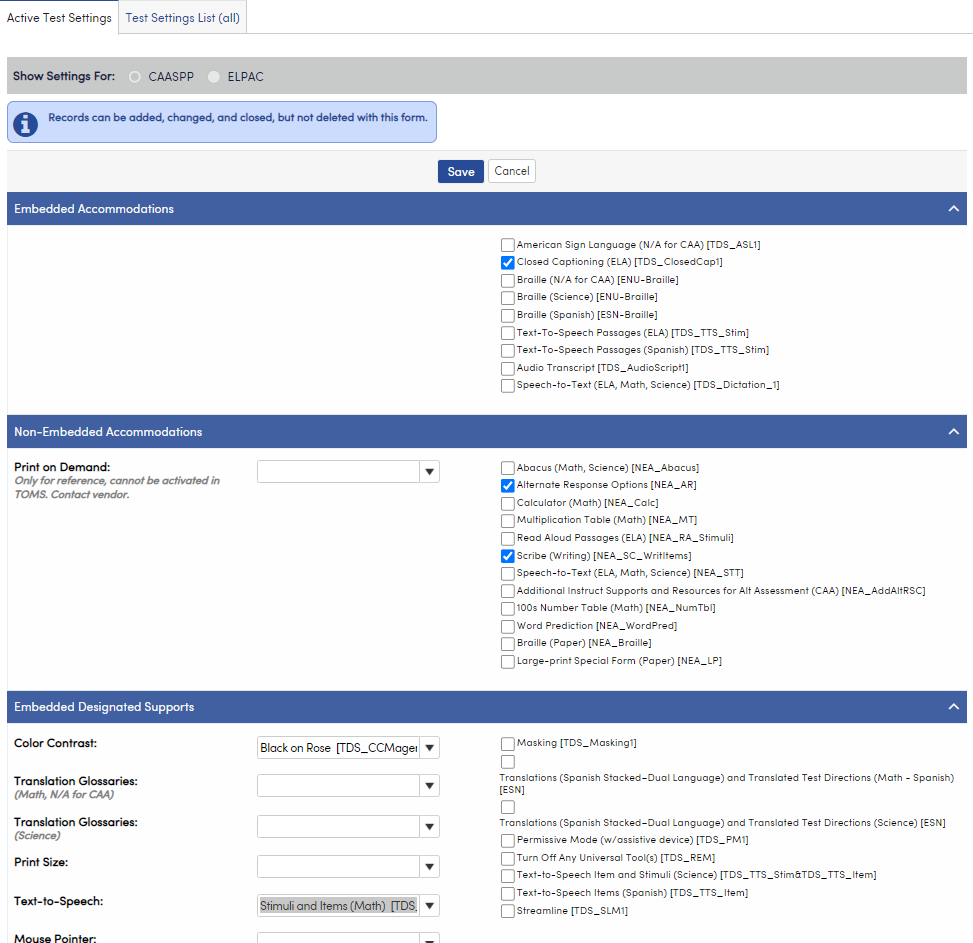This screenshot has height=943, width=973.
Task: Open the Translation Glossaries (Science) dropdown
Action: click(429, 826)
